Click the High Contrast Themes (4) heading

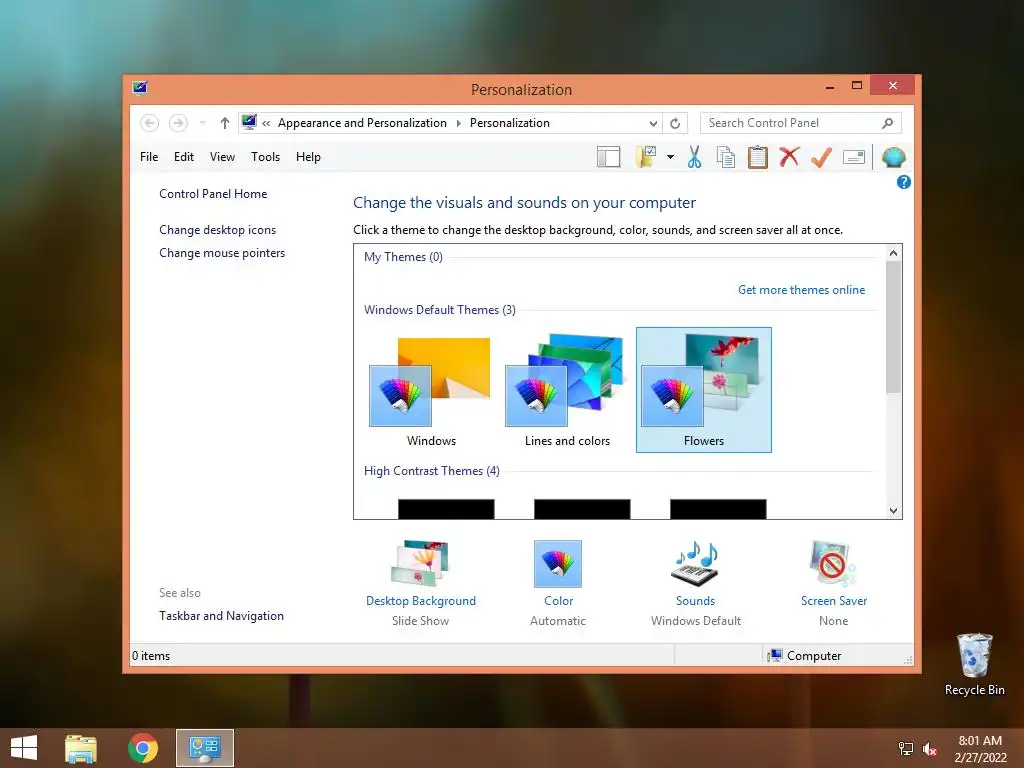(x=432, y=471)
